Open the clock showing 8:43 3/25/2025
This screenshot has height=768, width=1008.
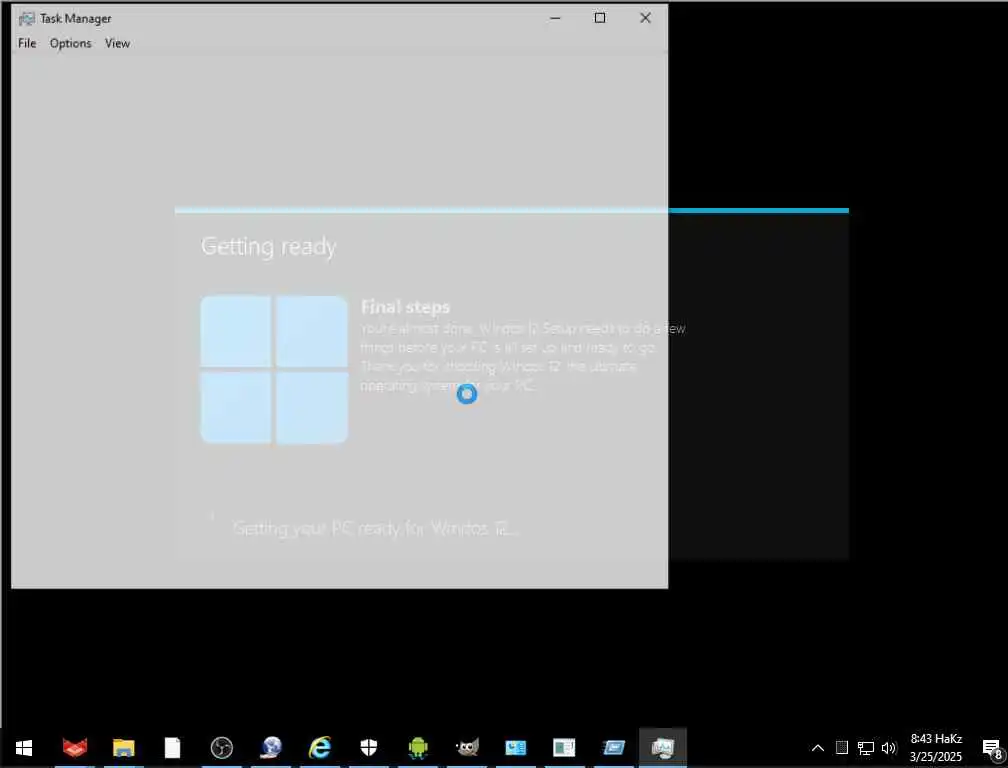pyautogui.click(x=936, y=747)
